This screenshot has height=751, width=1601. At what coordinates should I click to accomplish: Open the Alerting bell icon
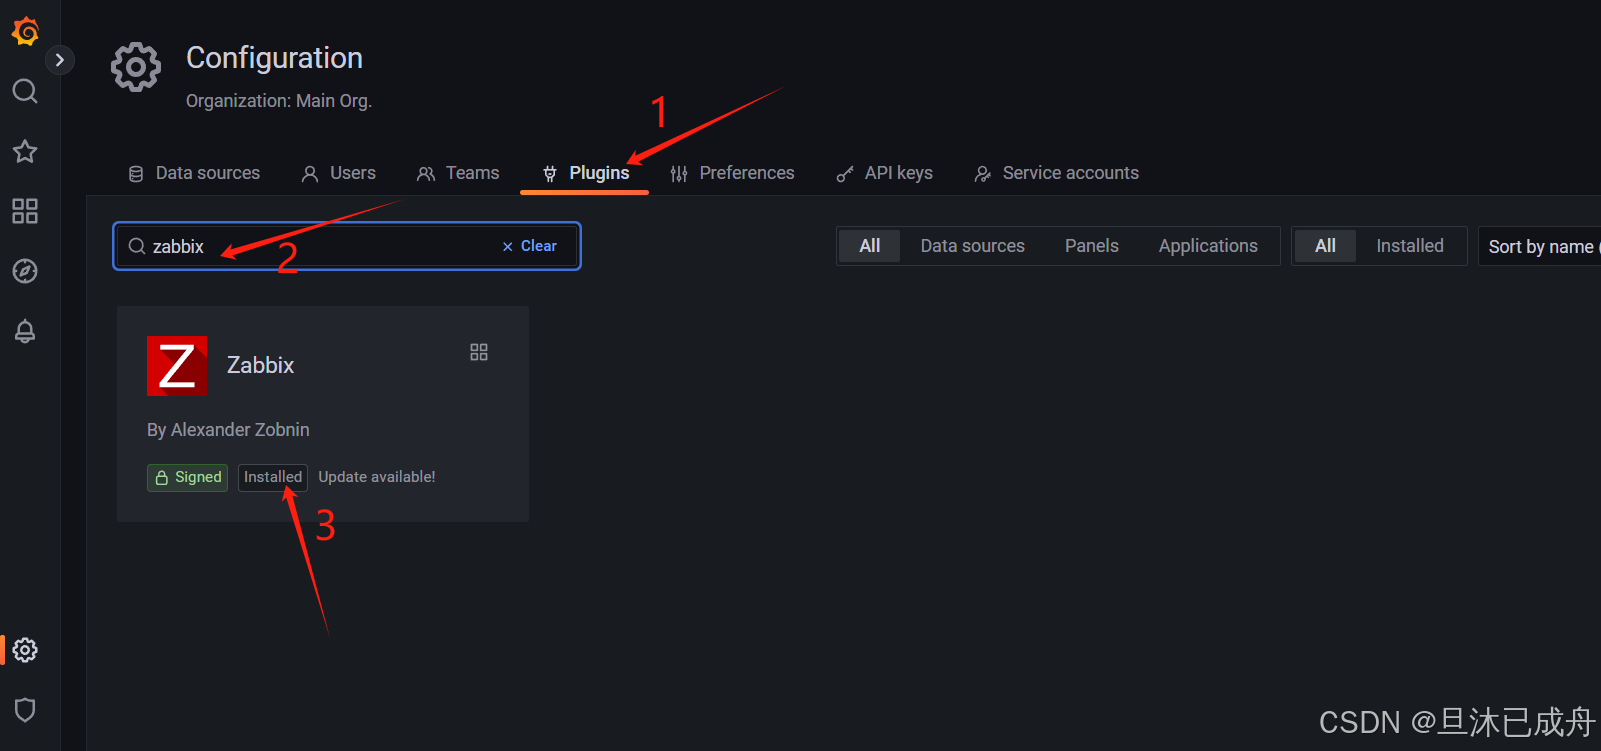point(25,331)
